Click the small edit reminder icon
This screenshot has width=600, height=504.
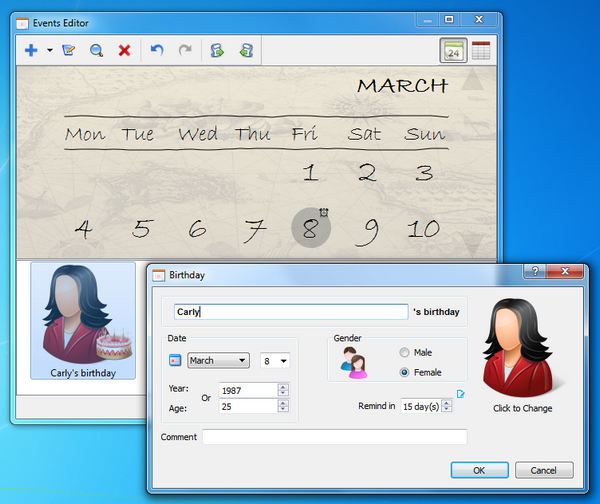point(461,394)
